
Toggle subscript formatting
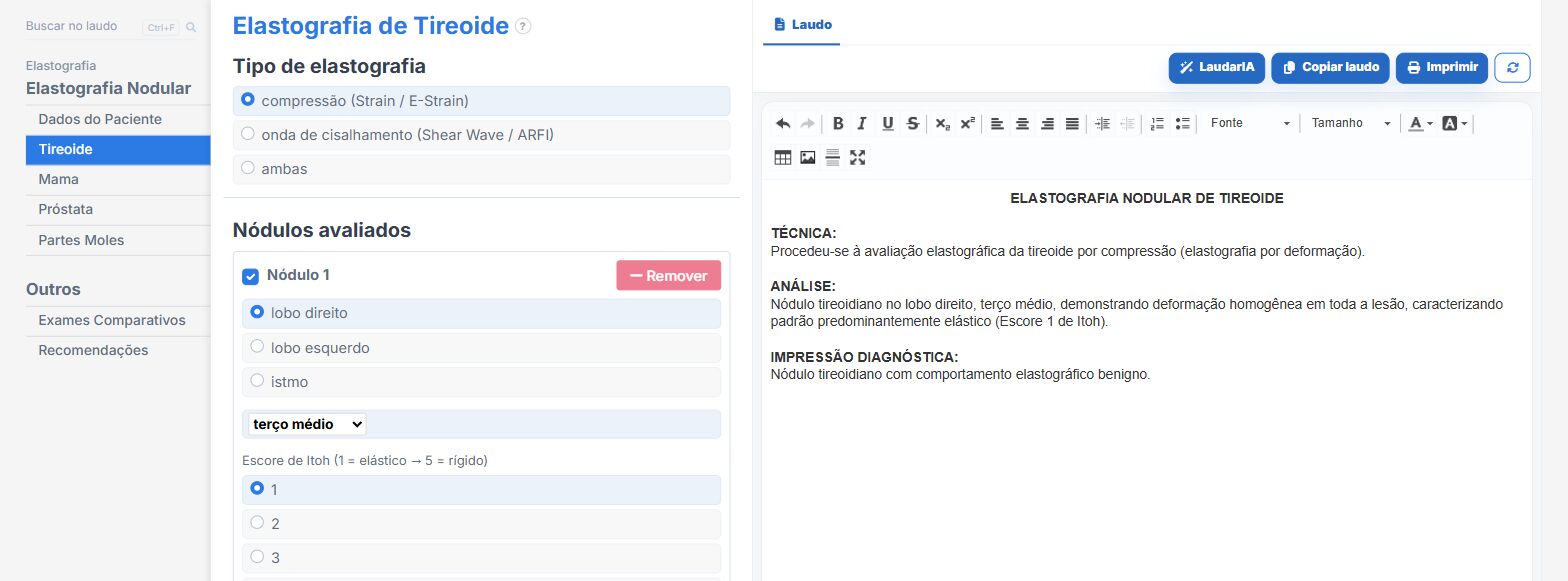(942, 123)
